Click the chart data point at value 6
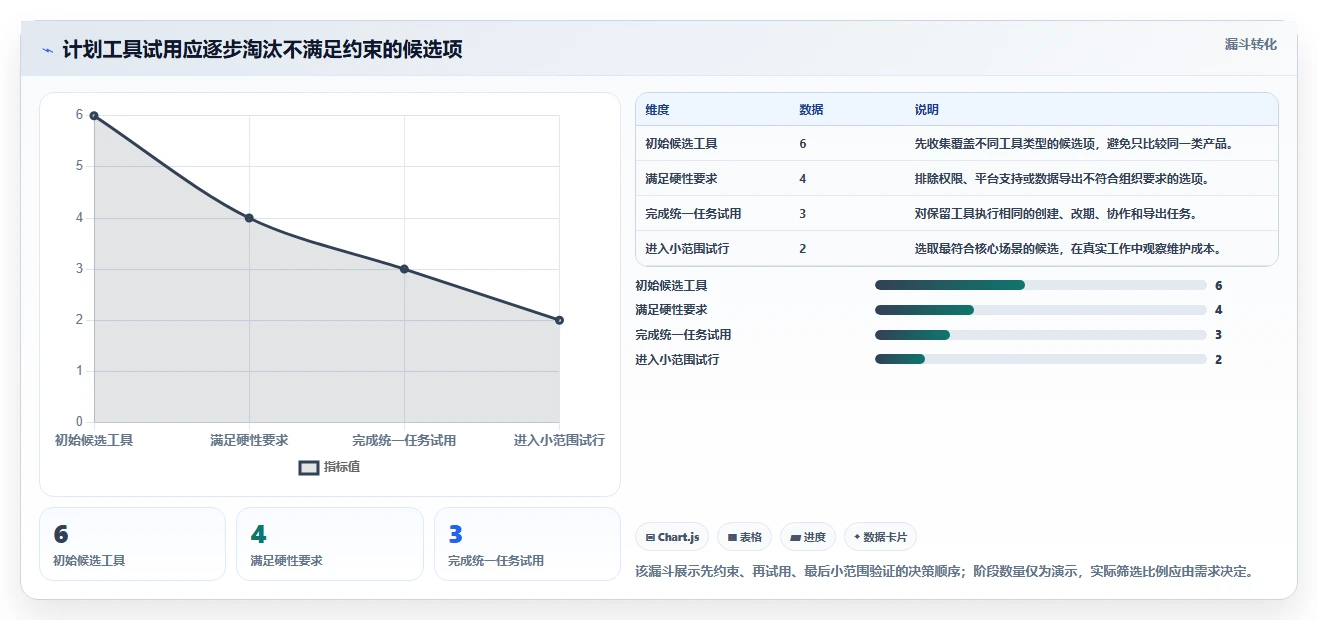This screenshot has height=620, width=1318. [94, 116]
